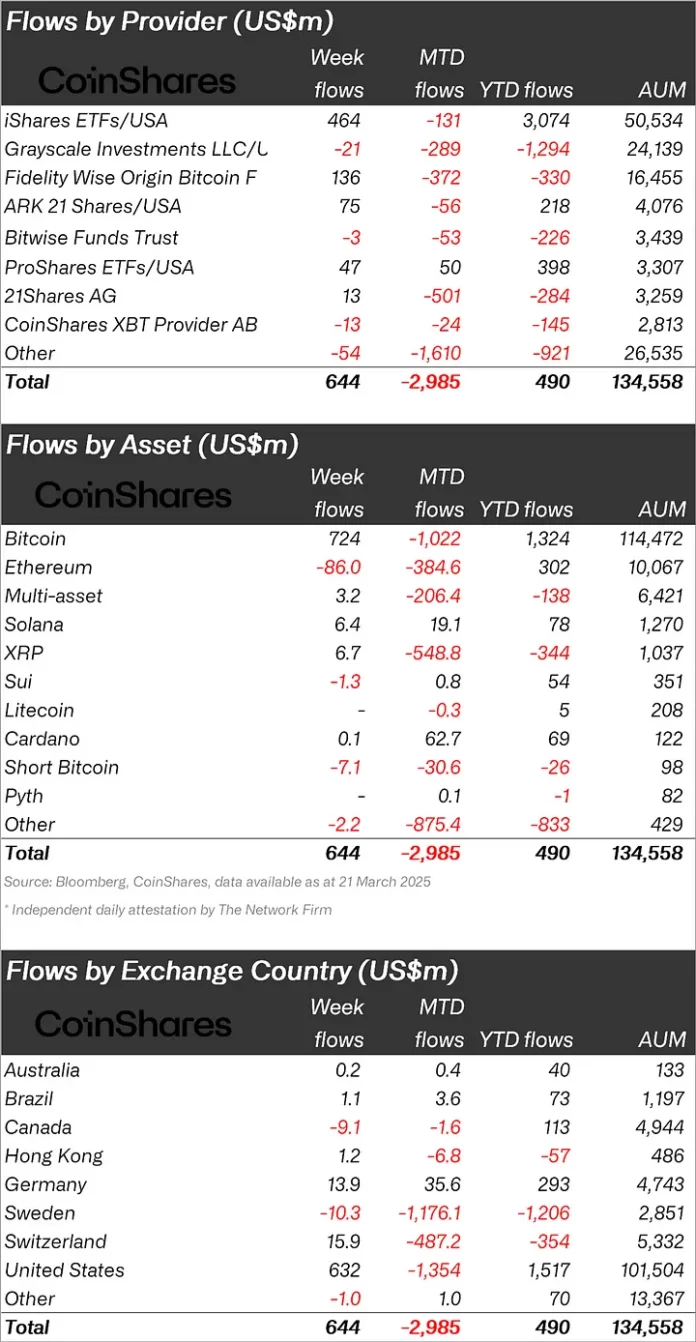Select the XRP asset row label

(24, 653)
